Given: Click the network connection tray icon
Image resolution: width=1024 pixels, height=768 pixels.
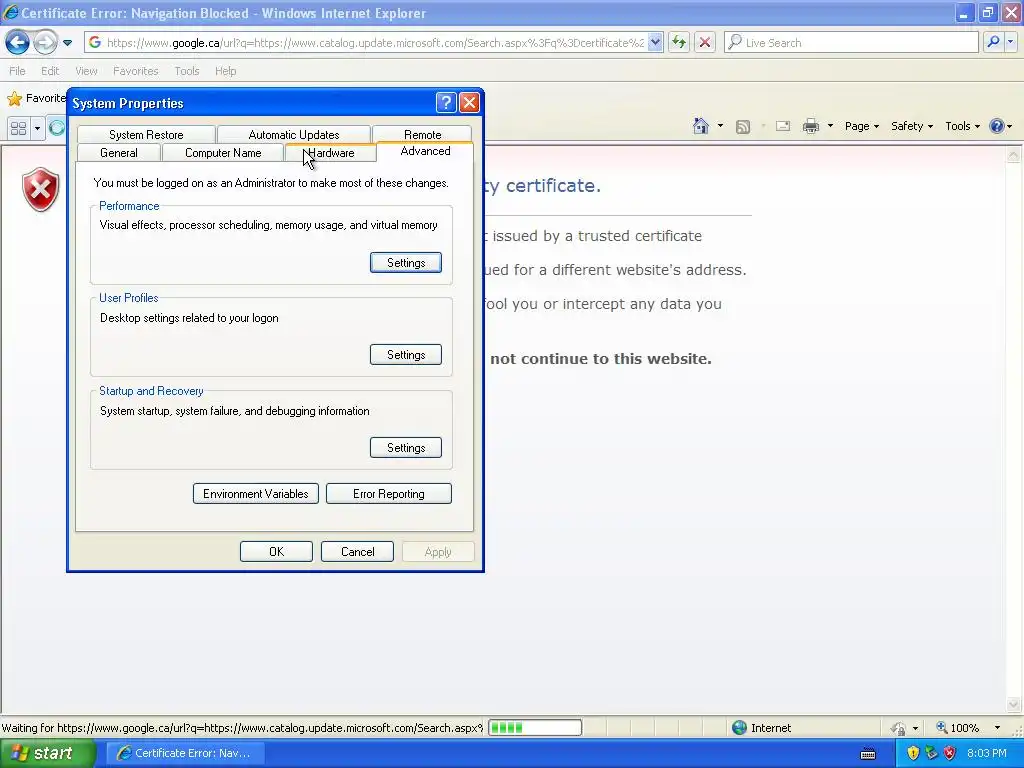Looking at the screenshot, I should tap(931, 754).
